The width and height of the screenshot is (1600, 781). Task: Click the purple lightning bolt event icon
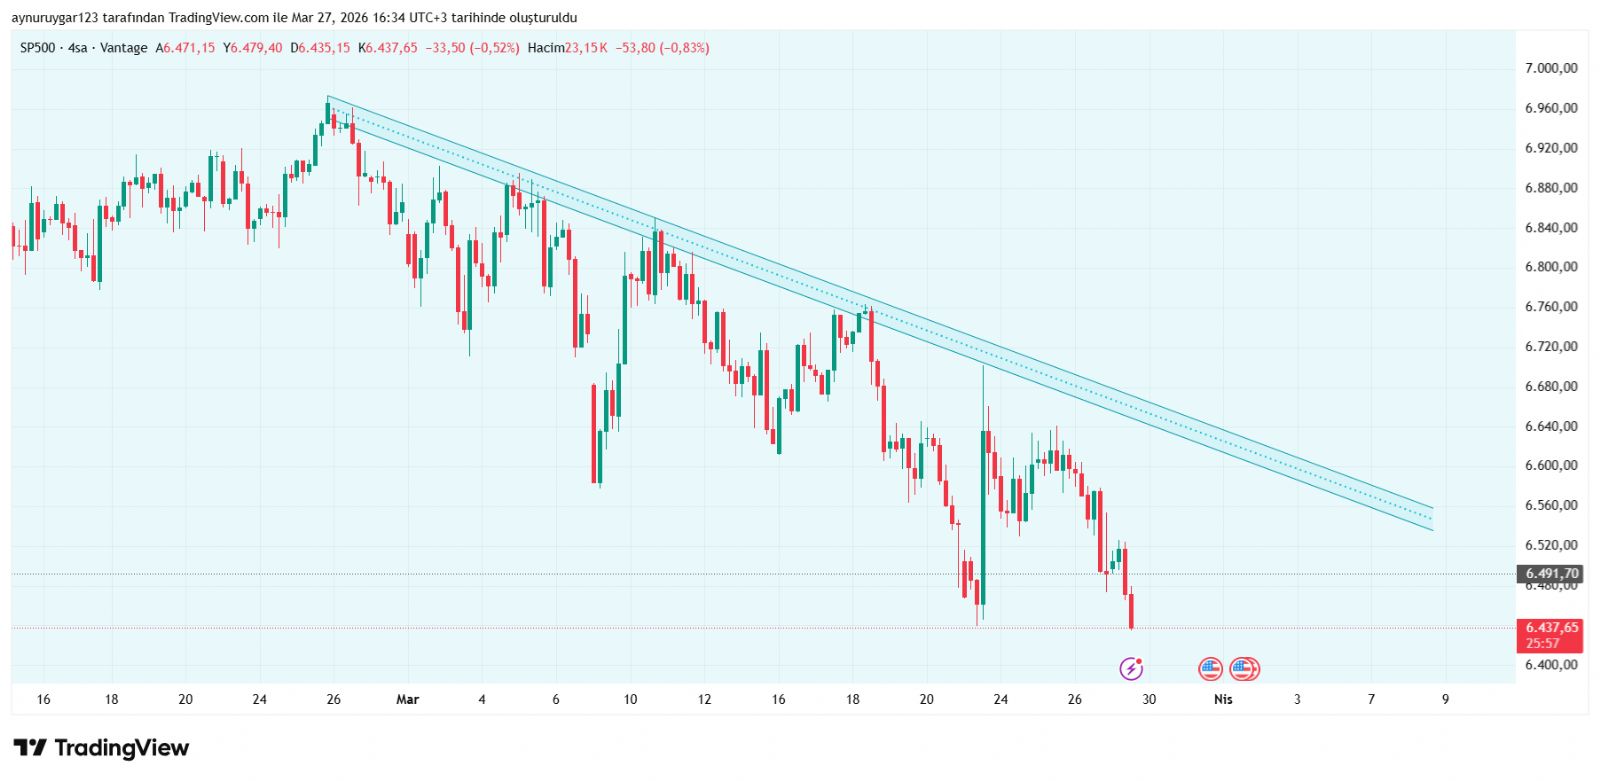pos(1131,668)
